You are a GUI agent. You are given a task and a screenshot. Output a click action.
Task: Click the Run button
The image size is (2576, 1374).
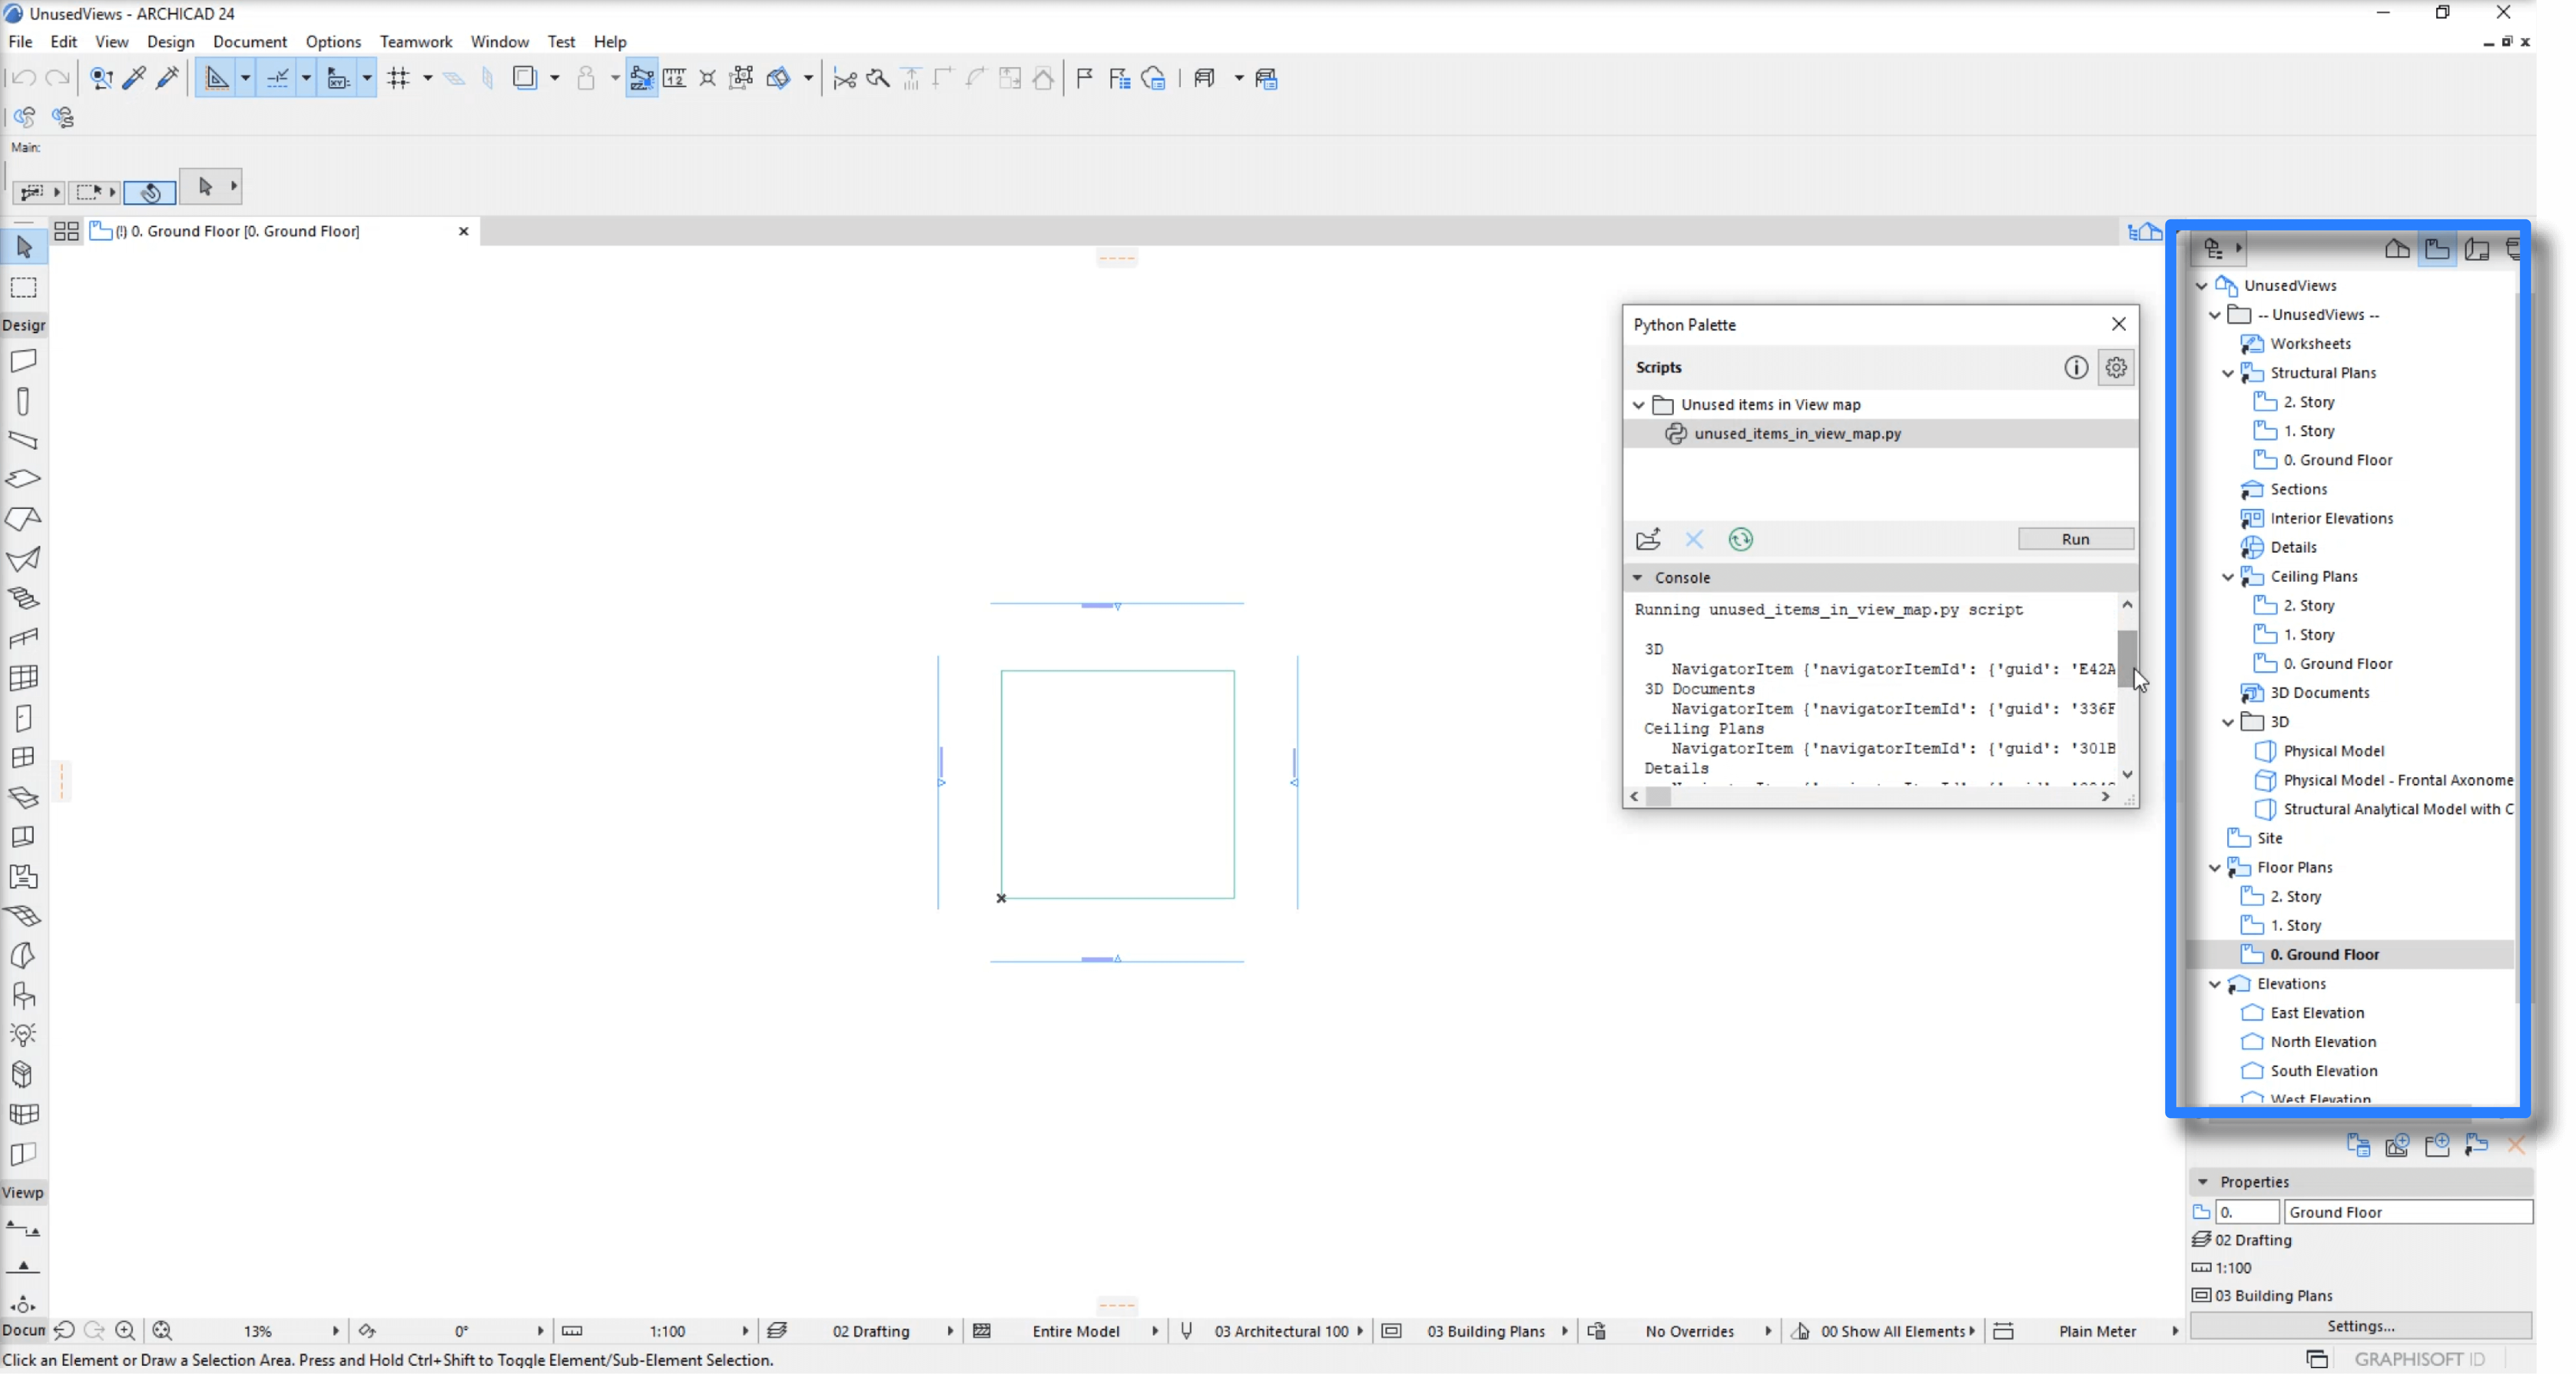(2075, 539)
